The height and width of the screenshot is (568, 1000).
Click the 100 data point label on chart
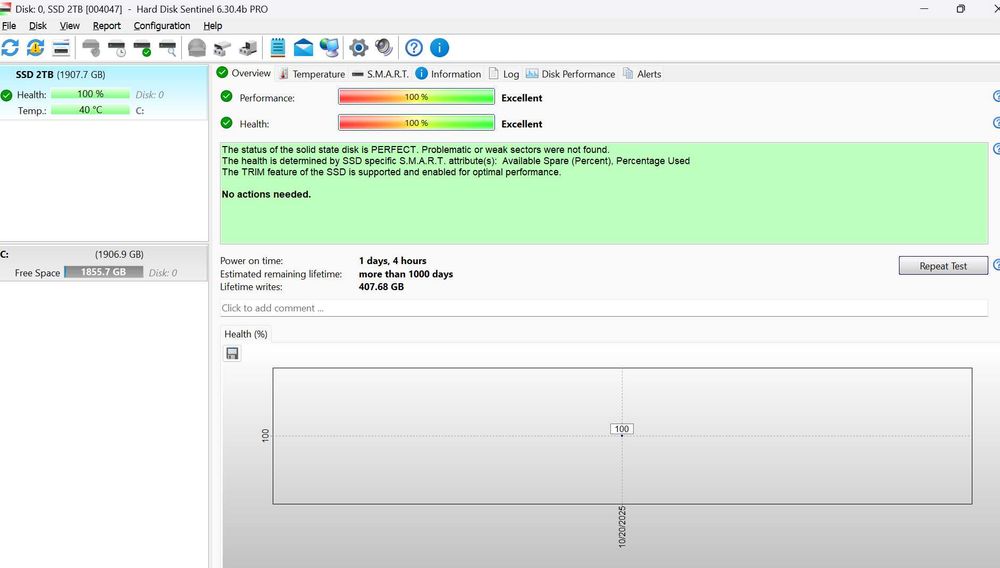coord(622,429)
